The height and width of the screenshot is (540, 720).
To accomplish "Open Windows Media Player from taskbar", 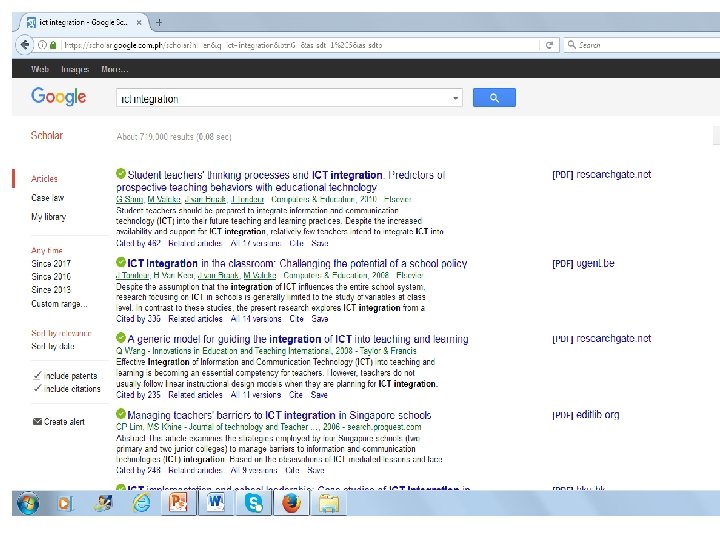I will pyautogui.click(x=65, y=503).
